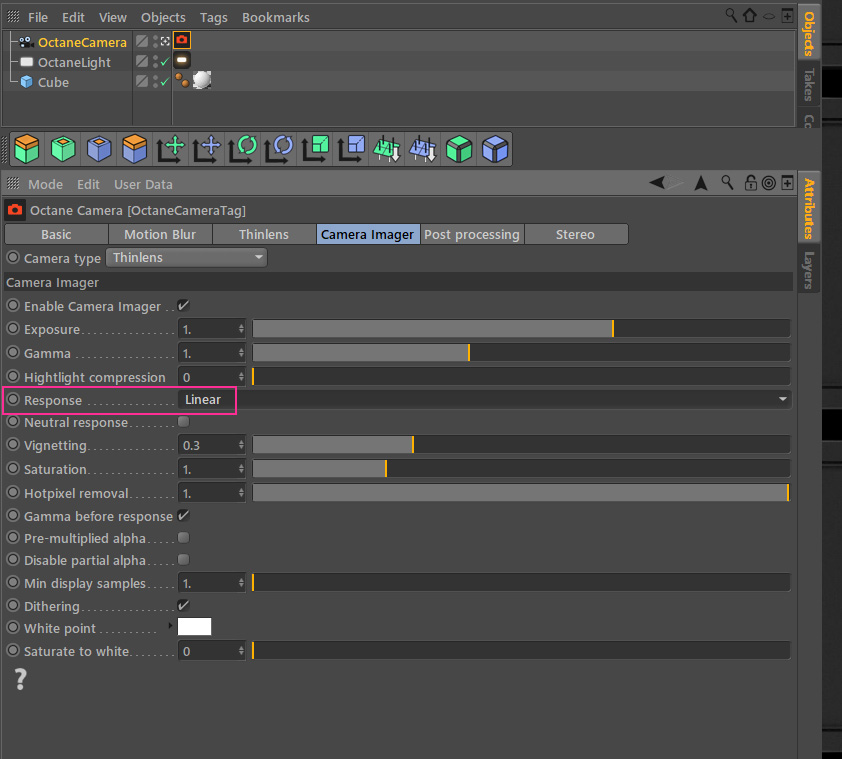
Task: Click the eye icon in Object Manager header
Action: [769, 16]
